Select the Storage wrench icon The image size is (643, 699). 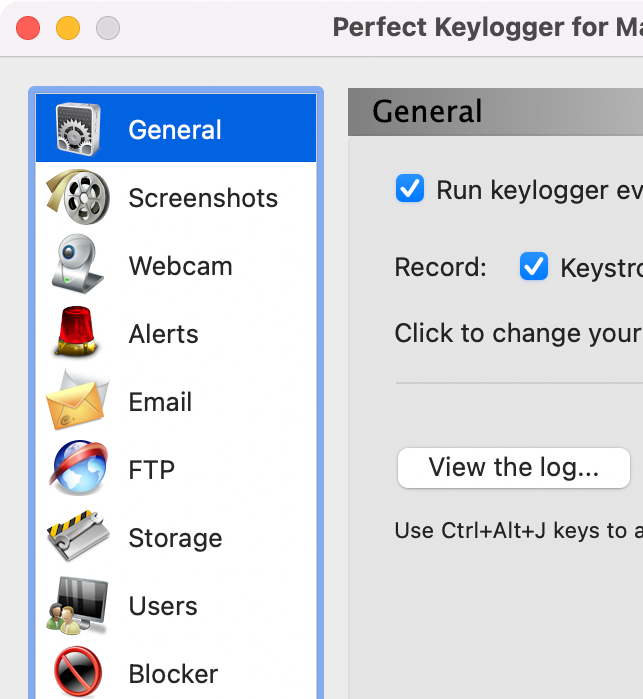78,535
